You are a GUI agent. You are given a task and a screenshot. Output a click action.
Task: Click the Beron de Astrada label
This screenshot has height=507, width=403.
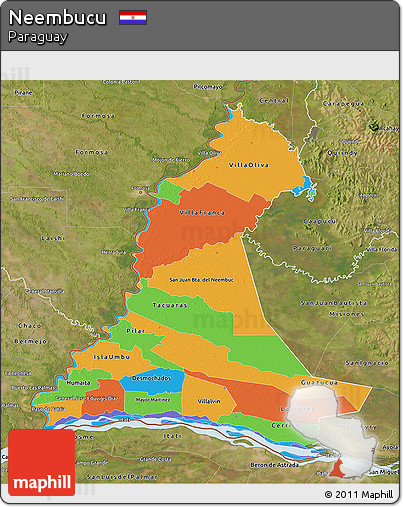pos(274,465)
